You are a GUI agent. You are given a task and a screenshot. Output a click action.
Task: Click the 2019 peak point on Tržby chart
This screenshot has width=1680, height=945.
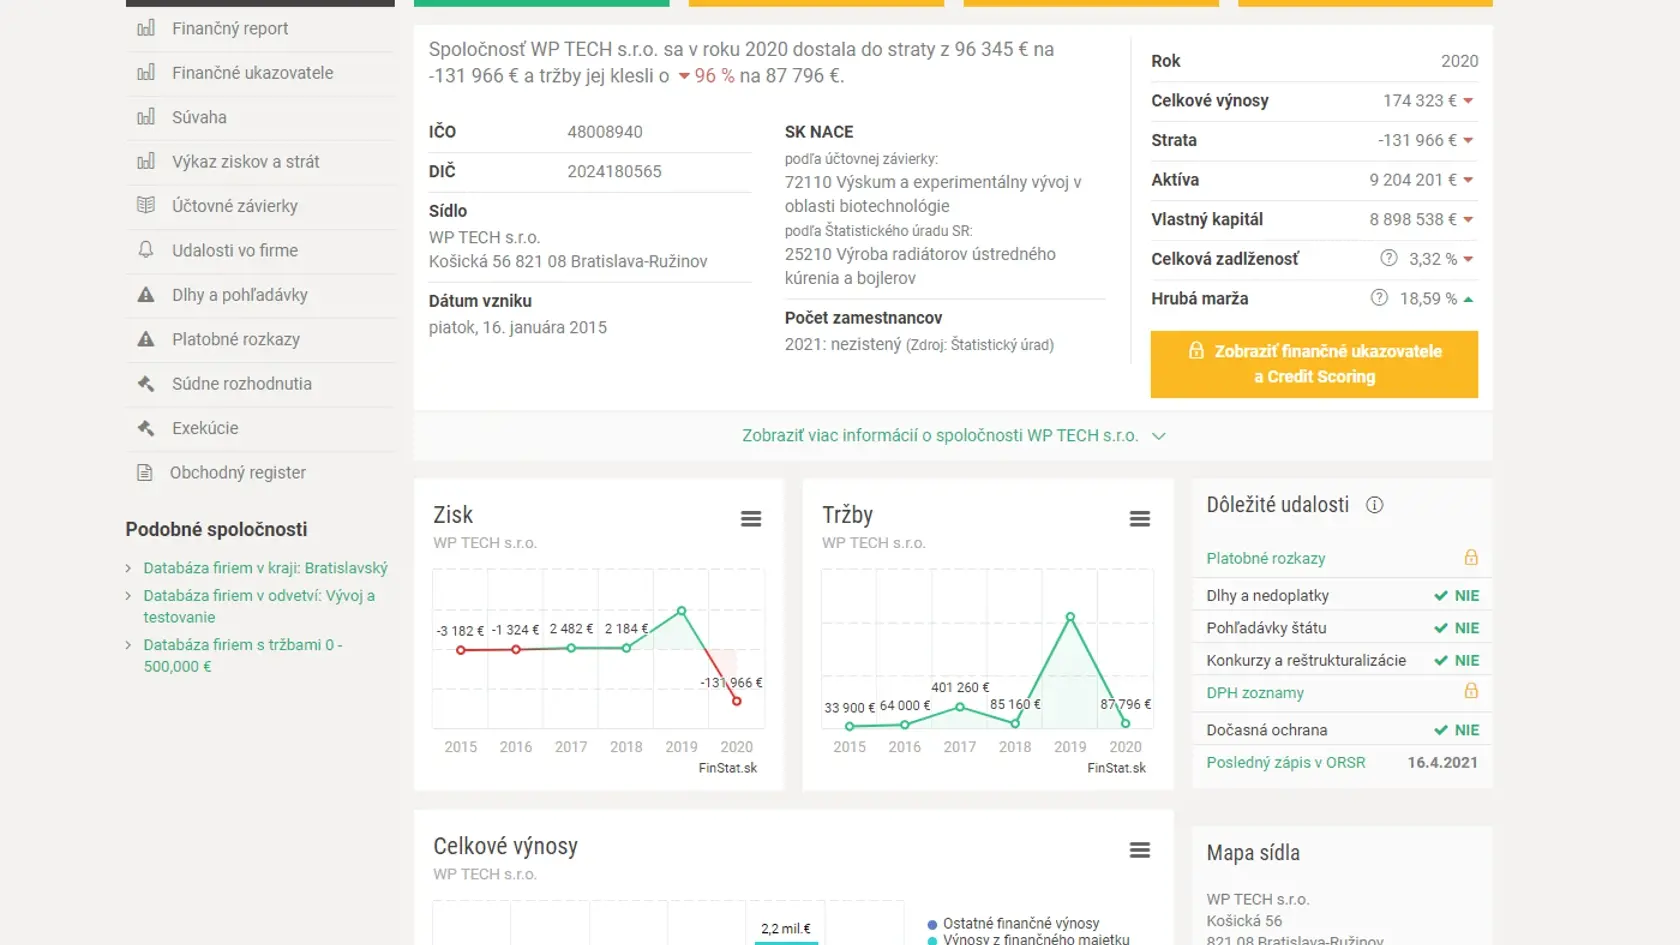[1070, 617]
